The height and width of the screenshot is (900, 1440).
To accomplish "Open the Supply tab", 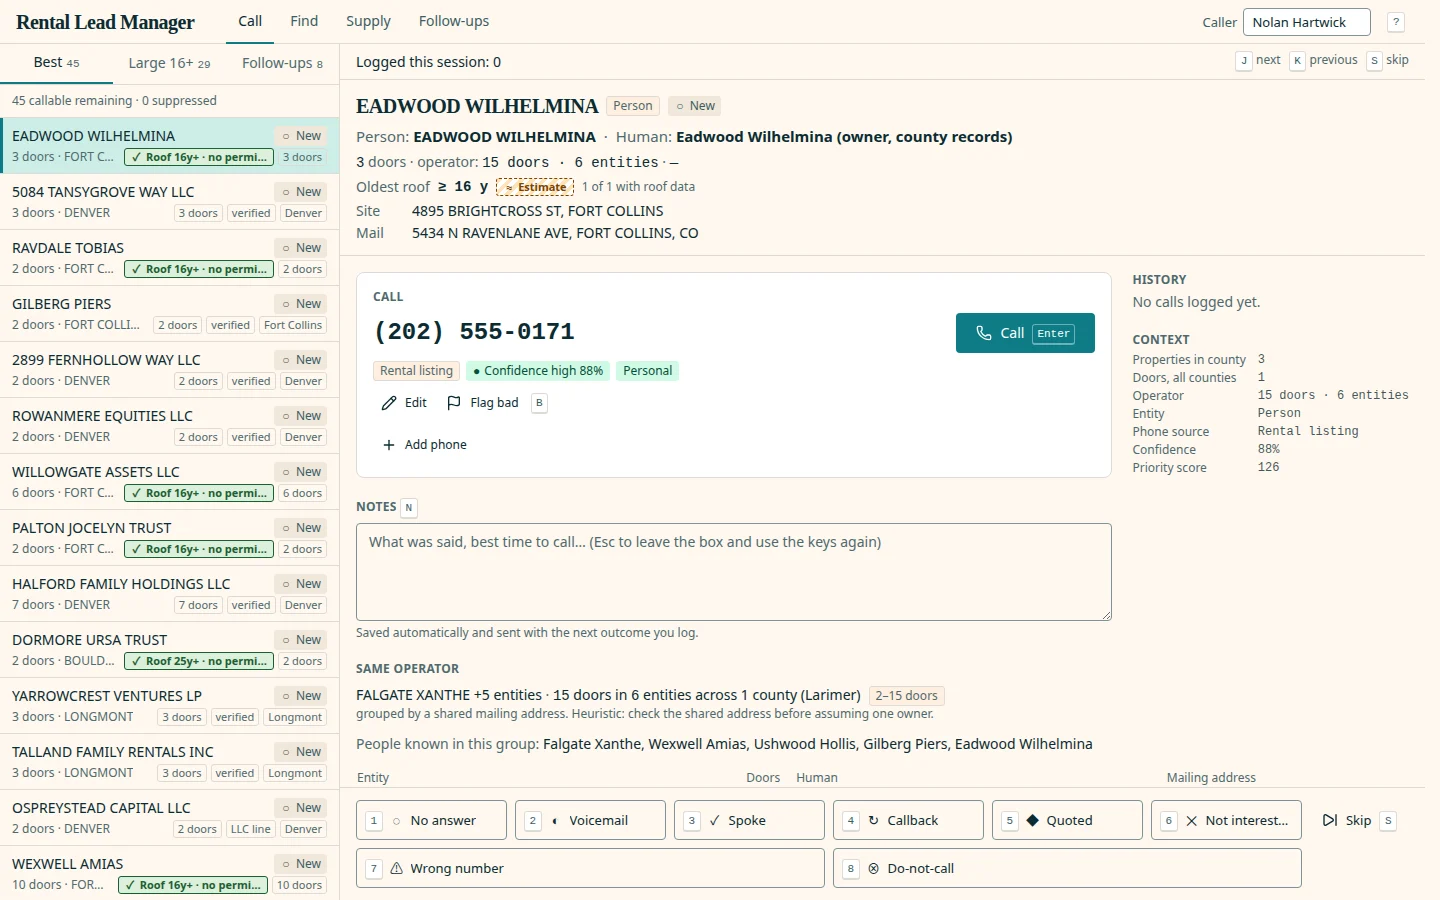I will pyautogui.click(x=368, y=21).
